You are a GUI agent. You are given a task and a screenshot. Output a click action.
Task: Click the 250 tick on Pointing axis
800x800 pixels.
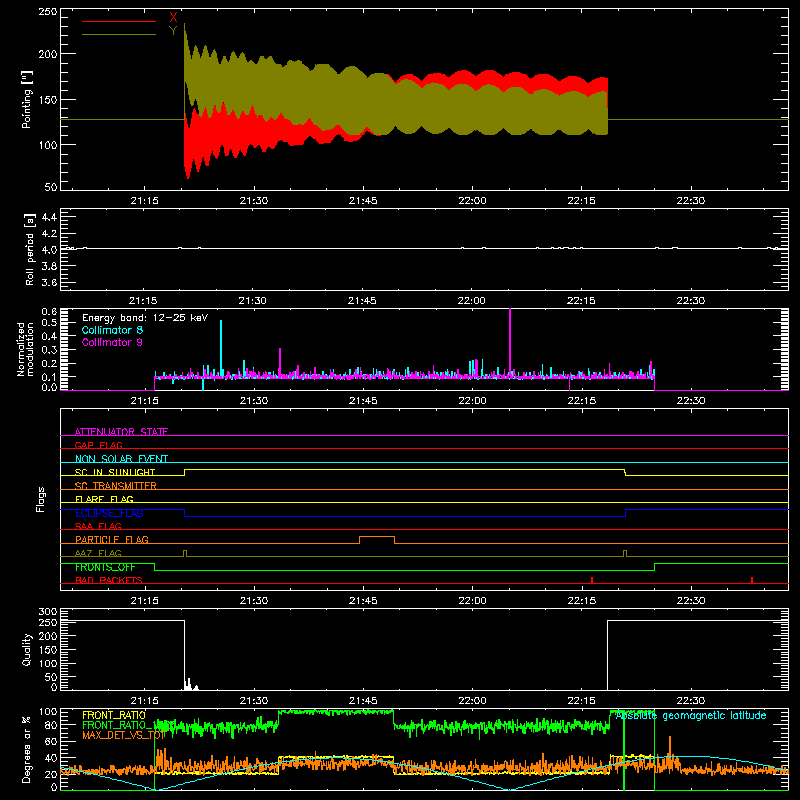click(x=47, y=12)
